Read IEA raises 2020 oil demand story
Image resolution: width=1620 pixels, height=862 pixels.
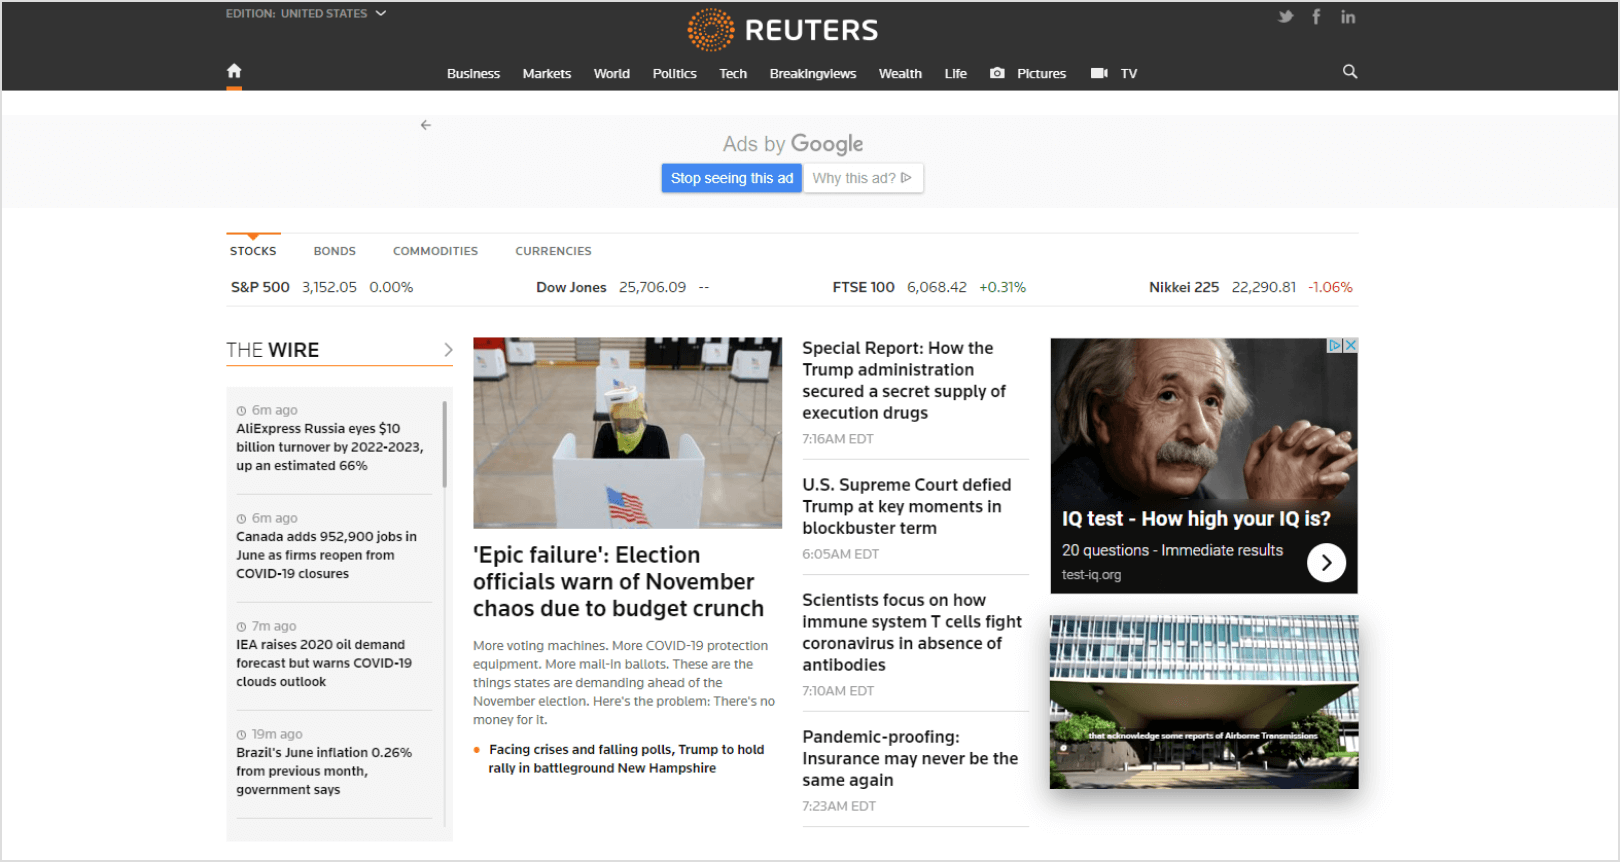324,663
